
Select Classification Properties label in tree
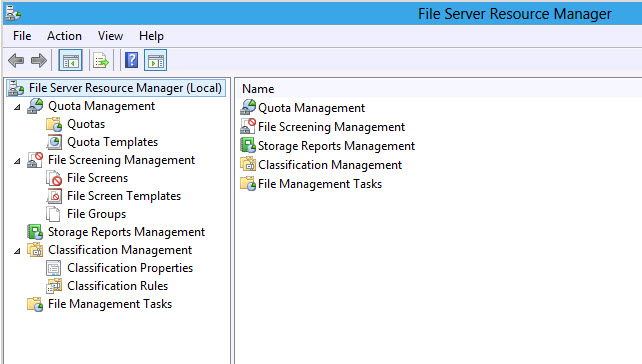click(x=130, y=268)
